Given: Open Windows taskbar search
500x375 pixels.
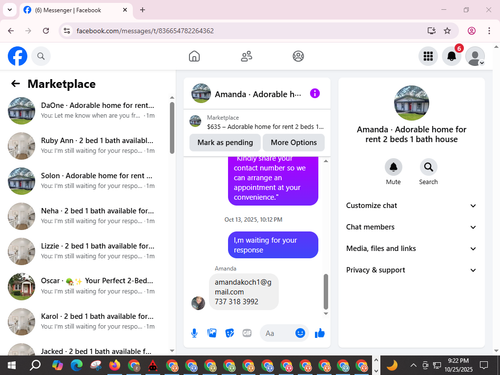Looking at the screenshot, I should click(35, 365).
